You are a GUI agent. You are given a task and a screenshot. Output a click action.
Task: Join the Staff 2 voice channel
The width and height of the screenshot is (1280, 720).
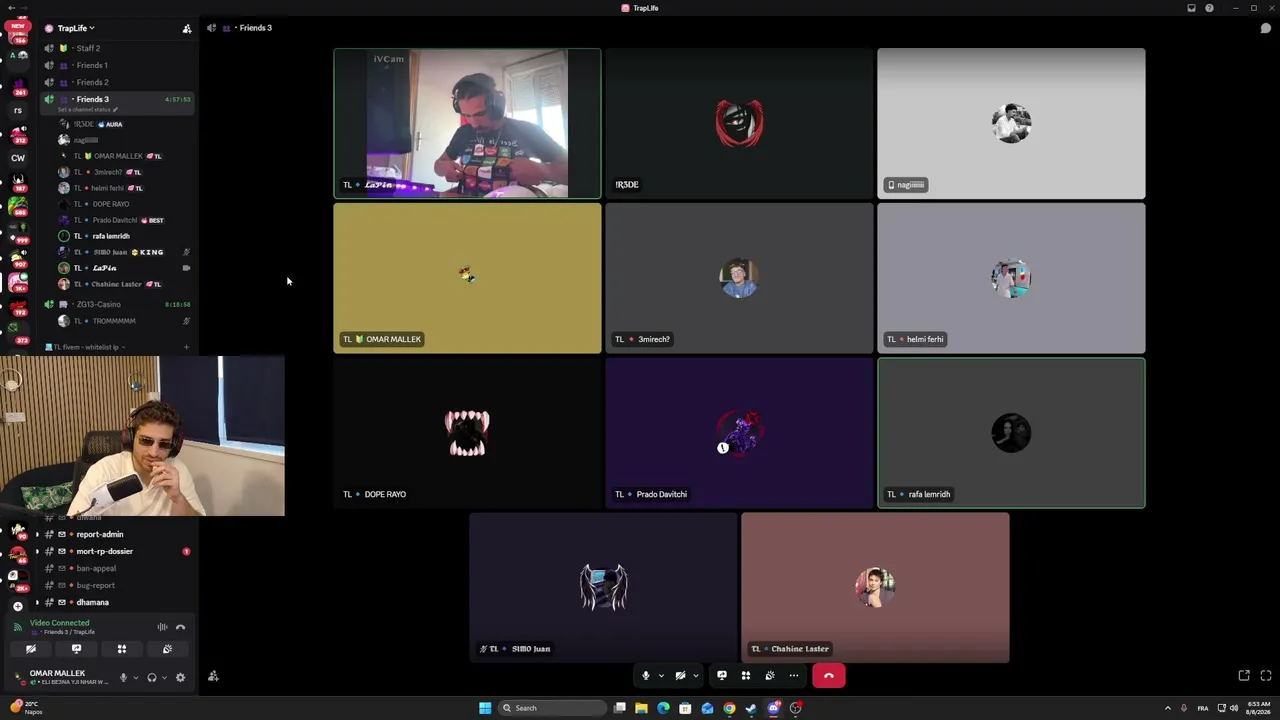115,48
